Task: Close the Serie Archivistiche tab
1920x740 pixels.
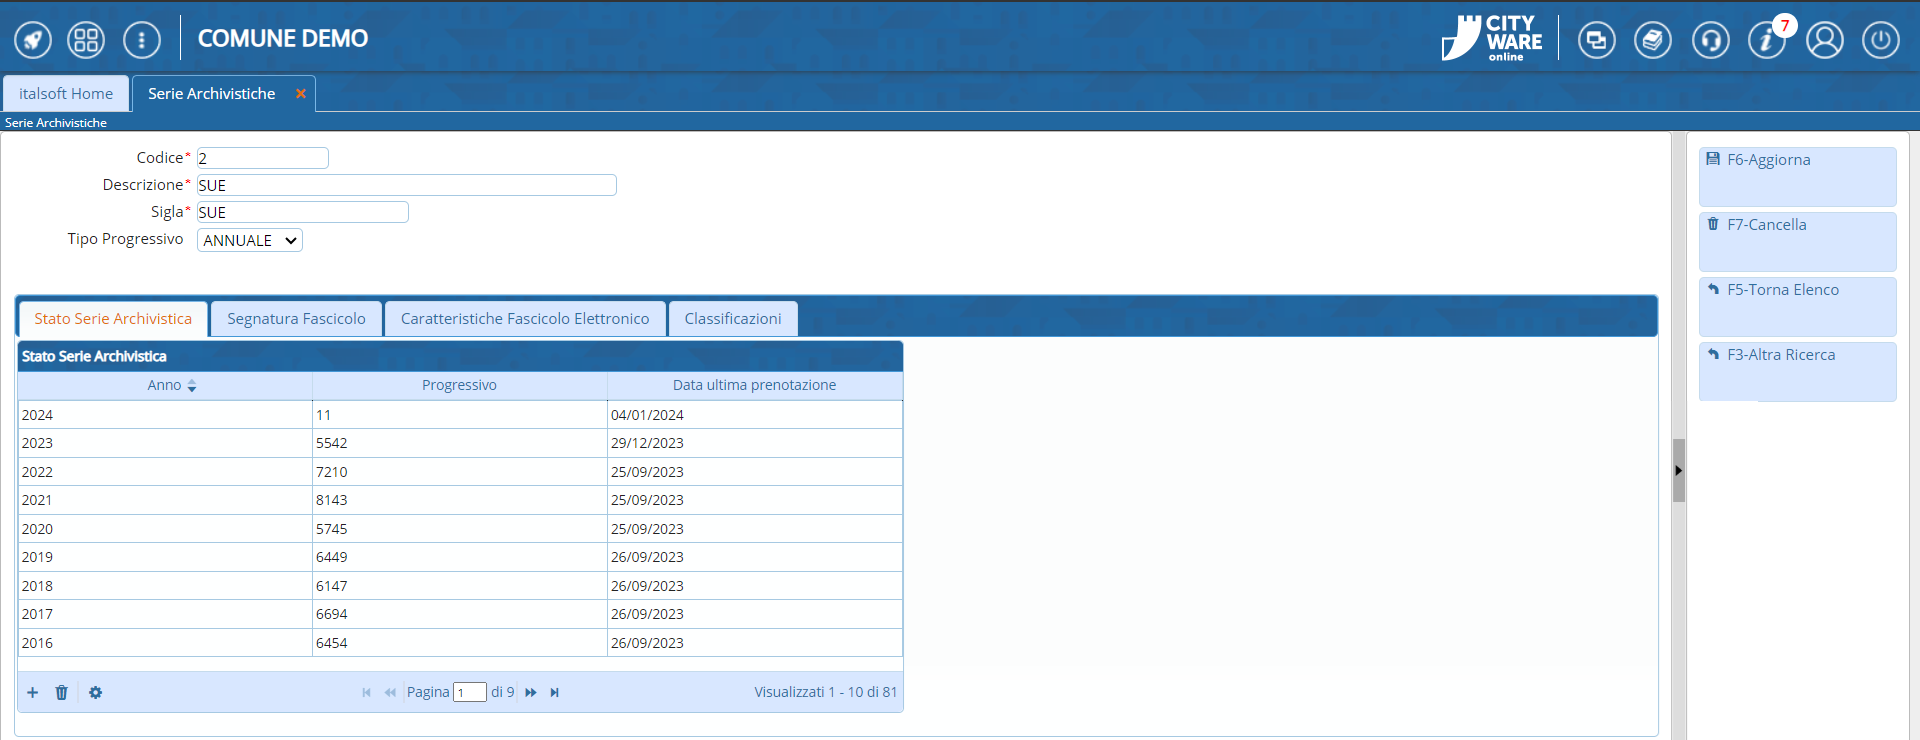Action: [300, 93]
